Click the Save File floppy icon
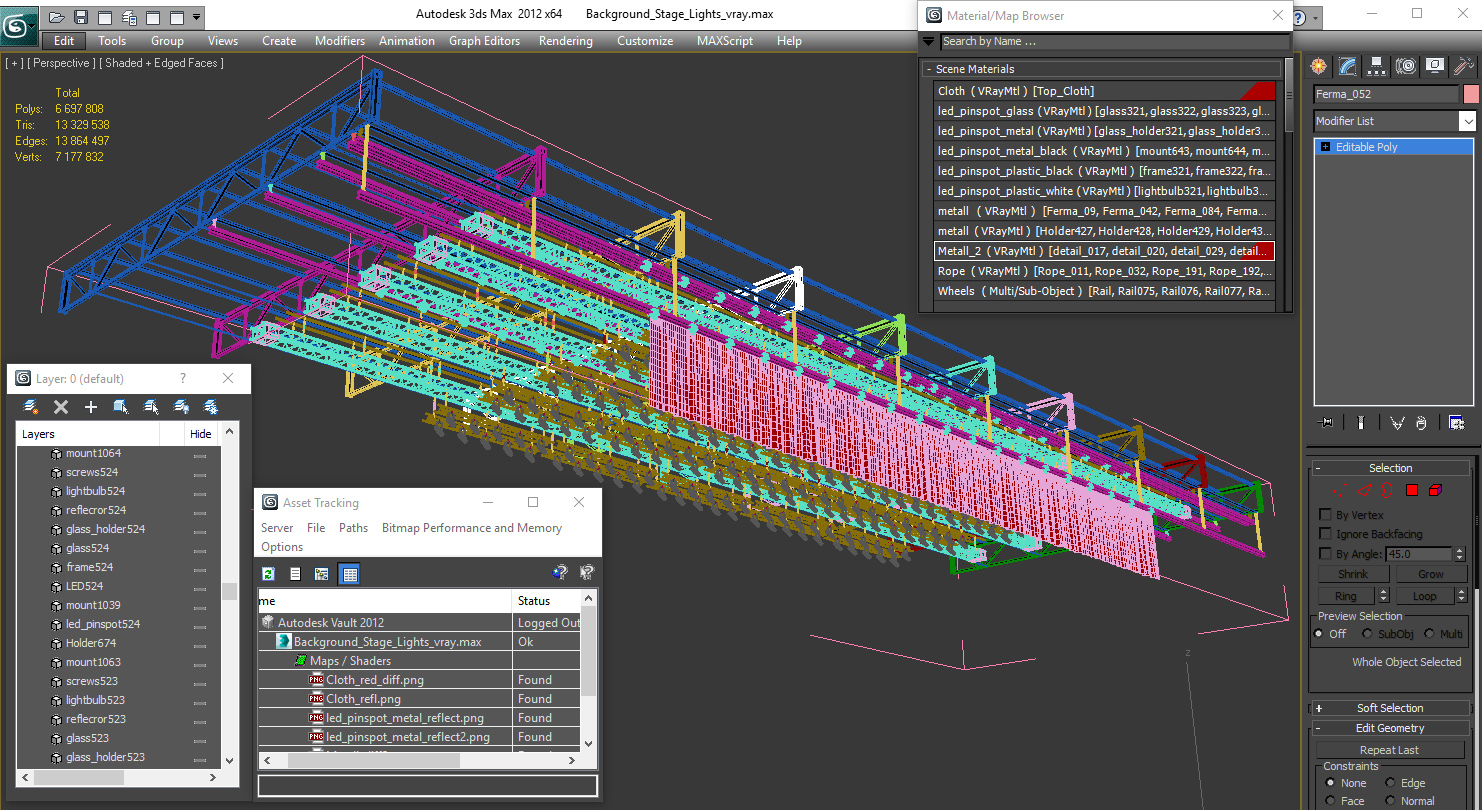Screen dimensions: 1482x810 point(81,17)
